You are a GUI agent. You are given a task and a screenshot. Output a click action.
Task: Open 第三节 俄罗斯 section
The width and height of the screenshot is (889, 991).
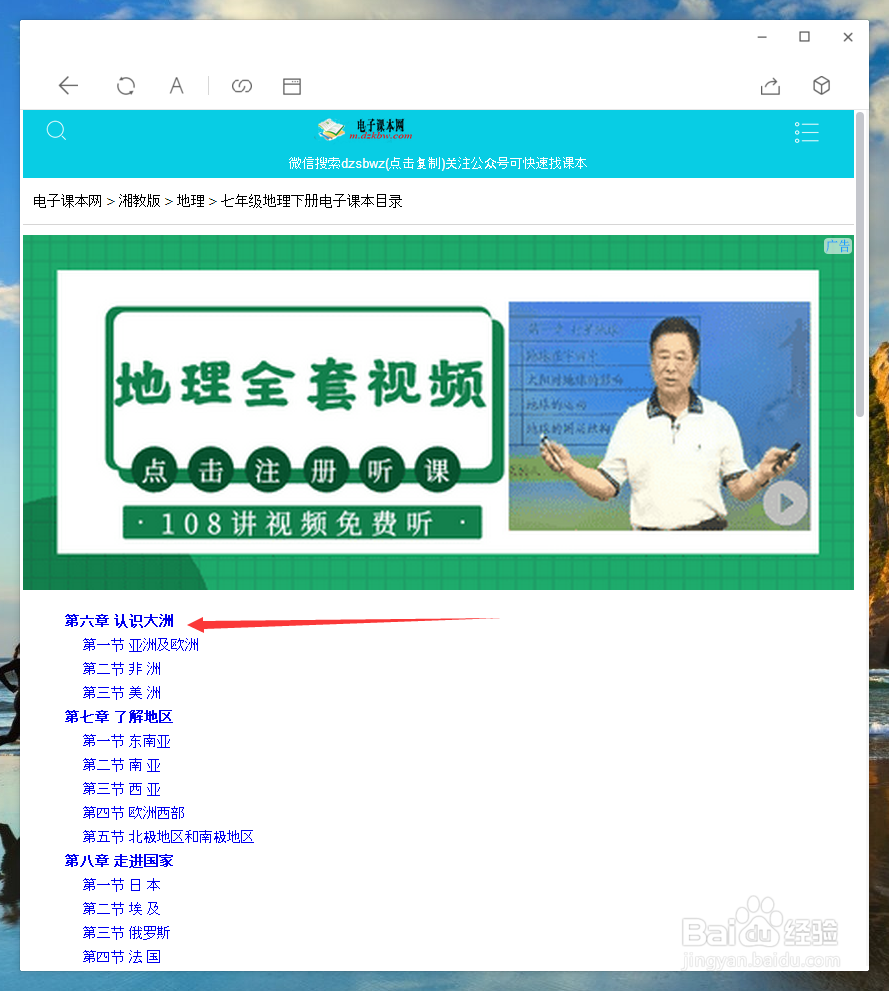126,933
